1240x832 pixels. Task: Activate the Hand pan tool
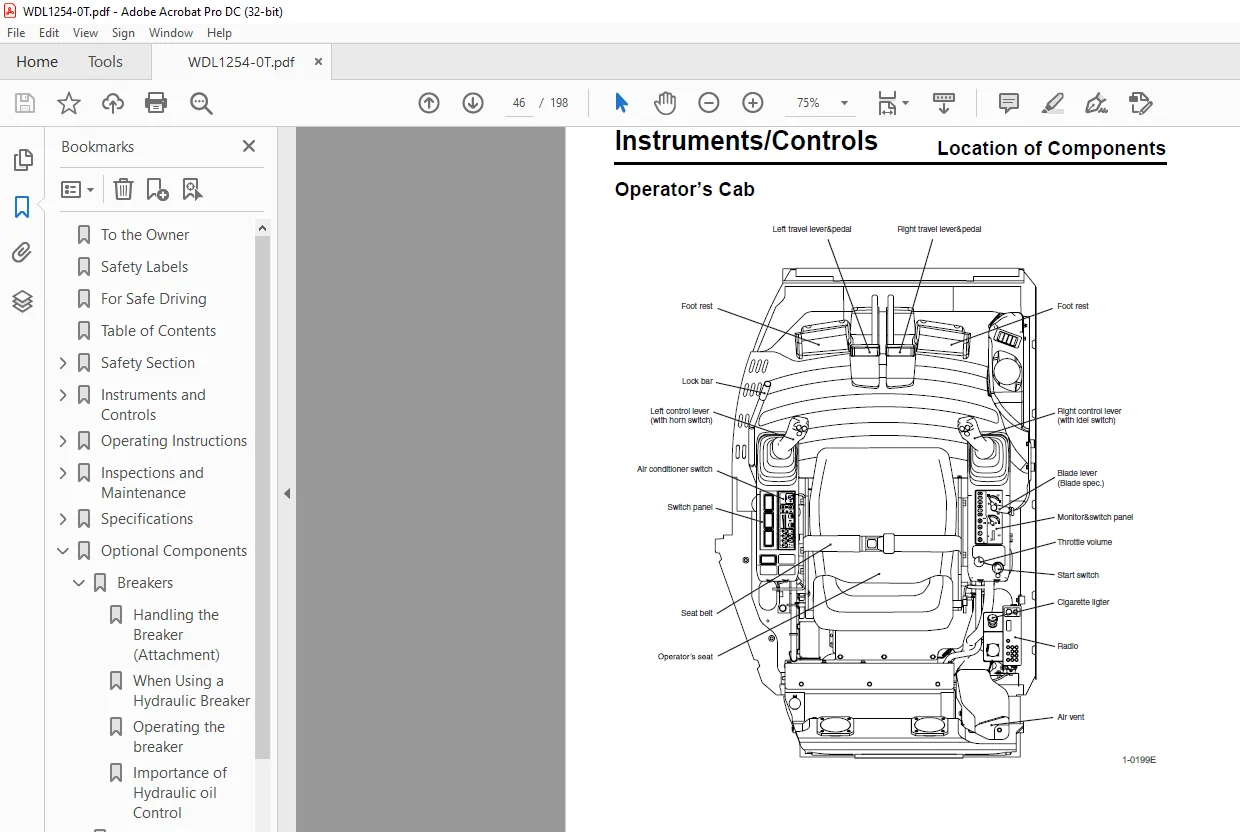[665, 103]
